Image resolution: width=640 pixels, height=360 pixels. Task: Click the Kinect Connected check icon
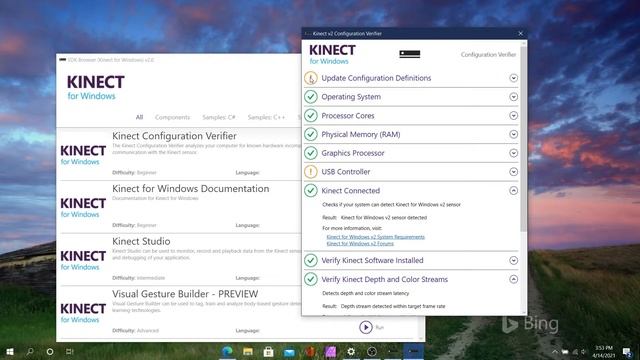point(311,191)
